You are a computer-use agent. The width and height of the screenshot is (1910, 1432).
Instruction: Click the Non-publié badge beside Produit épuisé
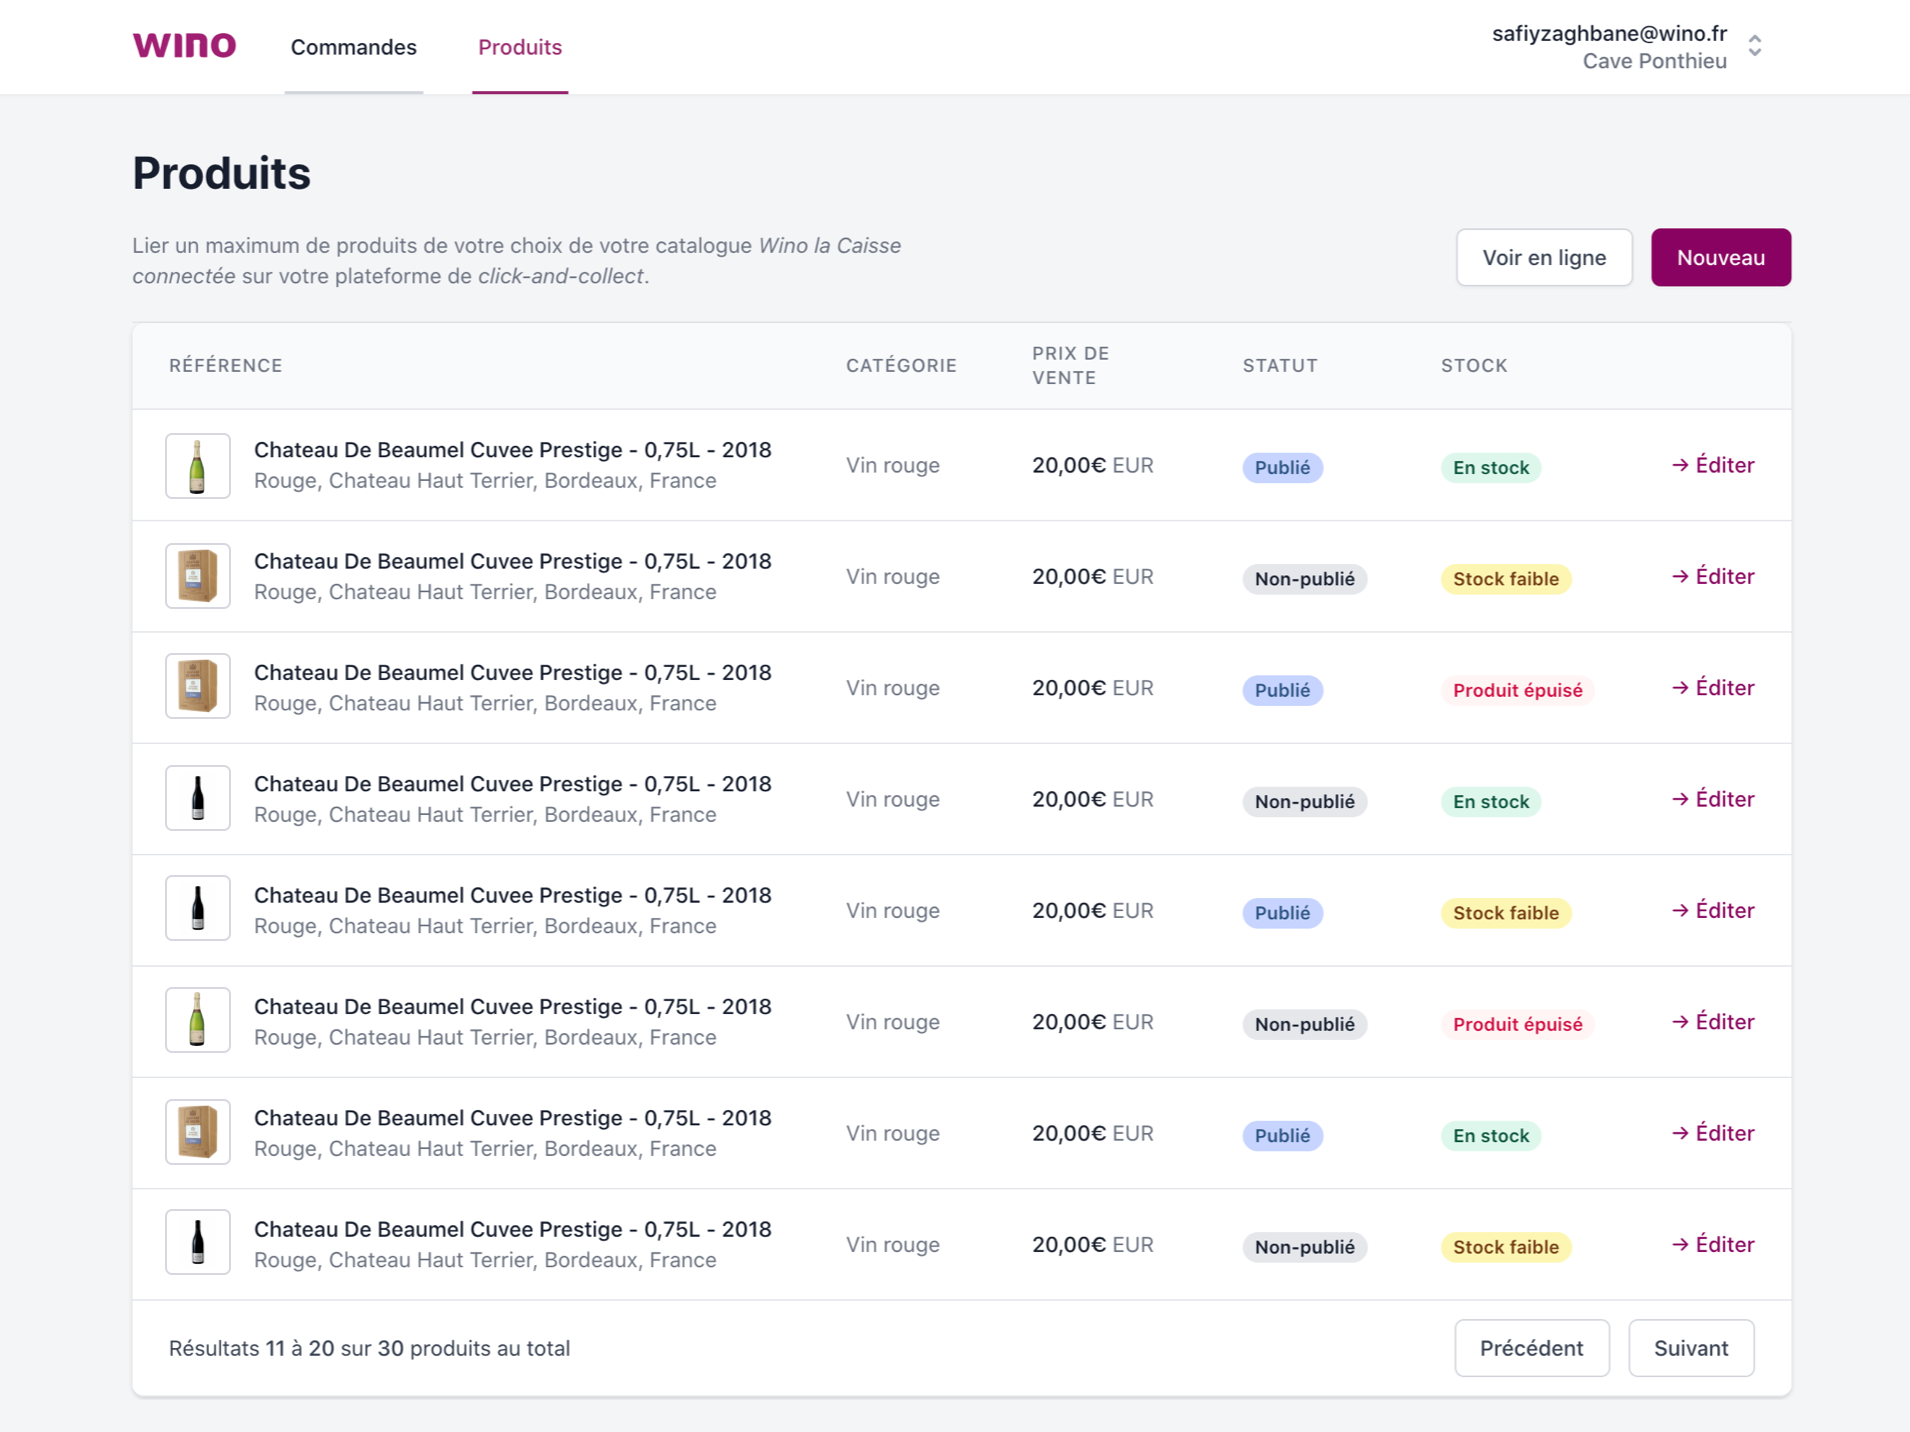pos(1304,1024)
